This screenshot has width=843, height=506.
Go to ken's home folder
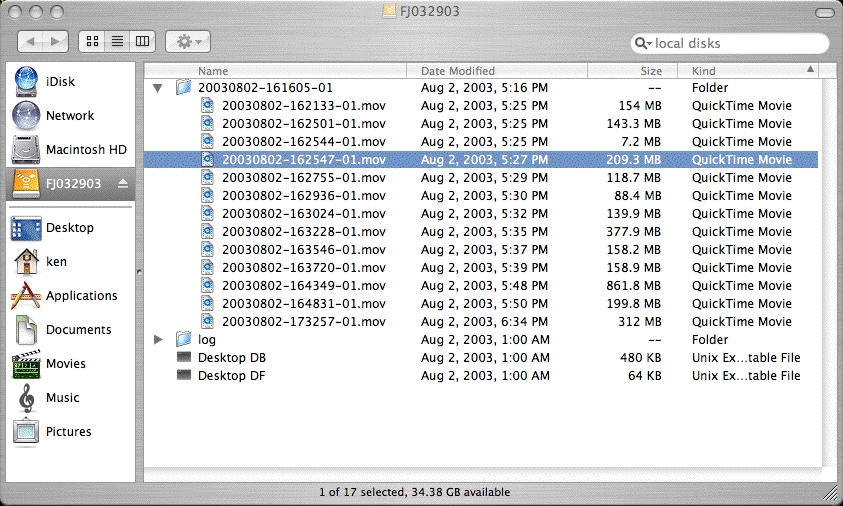(x=56, y=262)
